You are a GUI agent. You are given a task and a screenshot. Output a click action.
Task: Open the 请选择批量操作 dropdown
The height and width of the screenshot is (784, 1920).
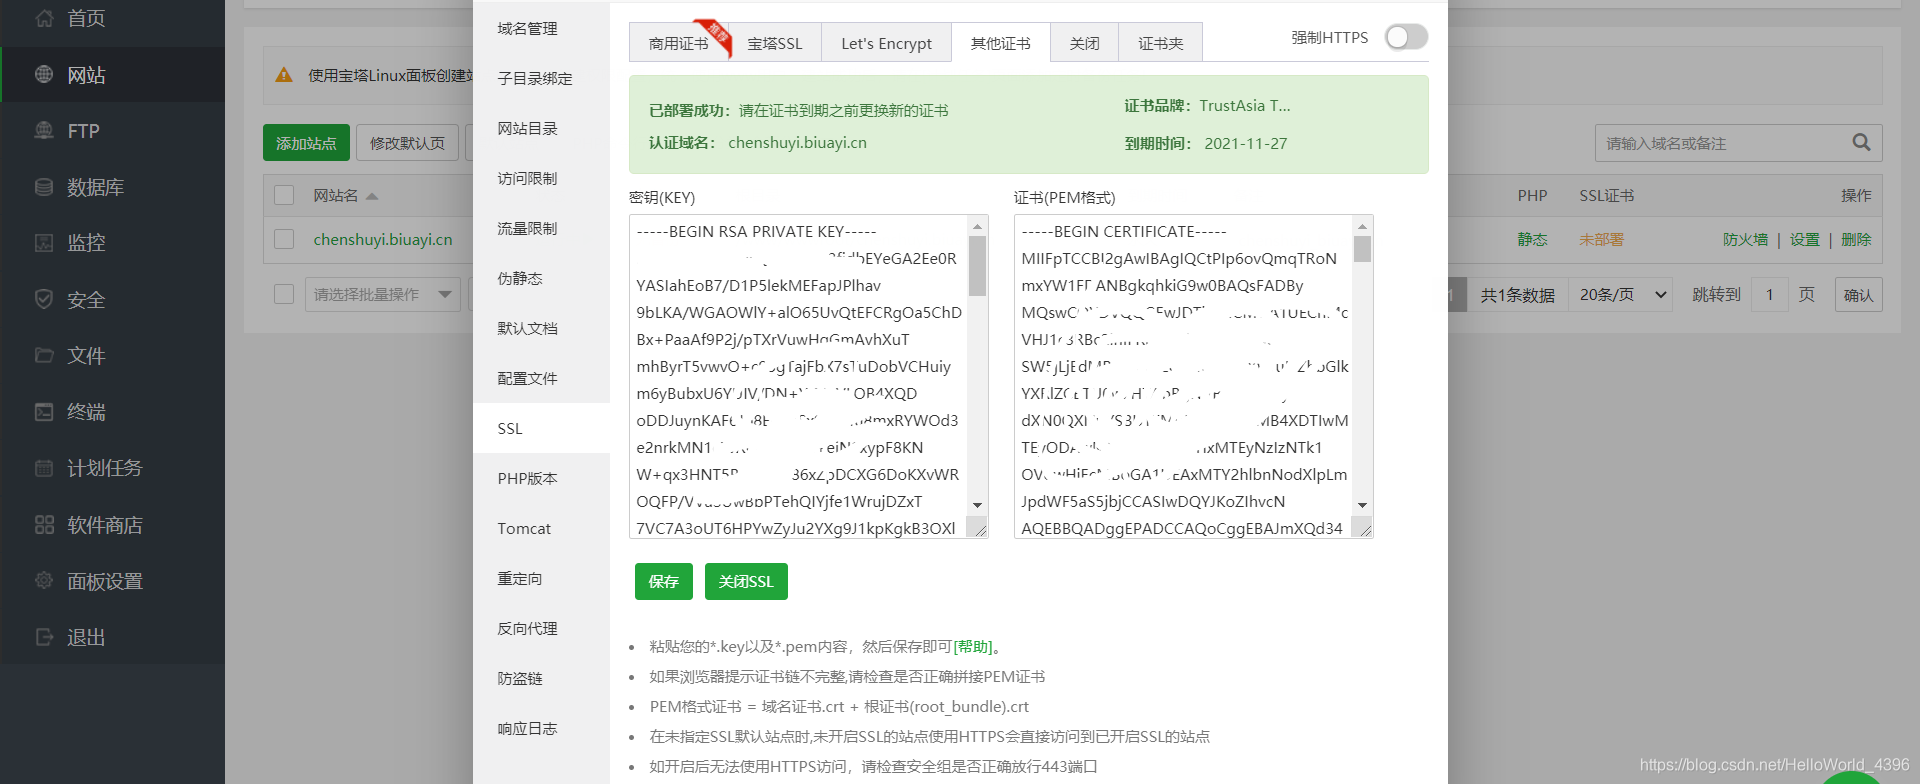[383, 294]
